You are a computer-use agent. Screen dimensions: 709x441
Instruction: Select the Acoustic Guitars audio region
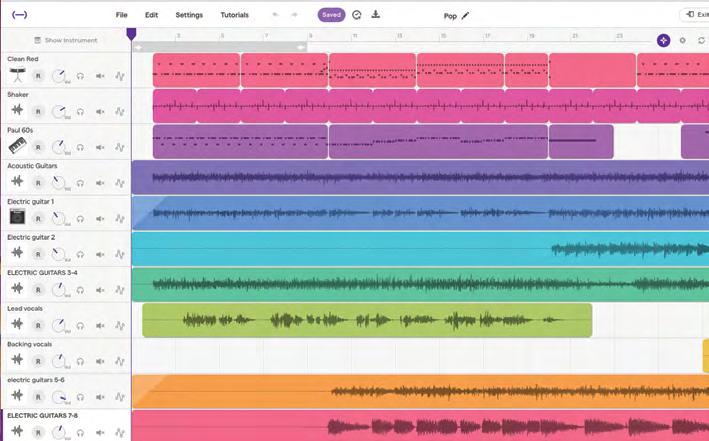(x=421, y=177)
